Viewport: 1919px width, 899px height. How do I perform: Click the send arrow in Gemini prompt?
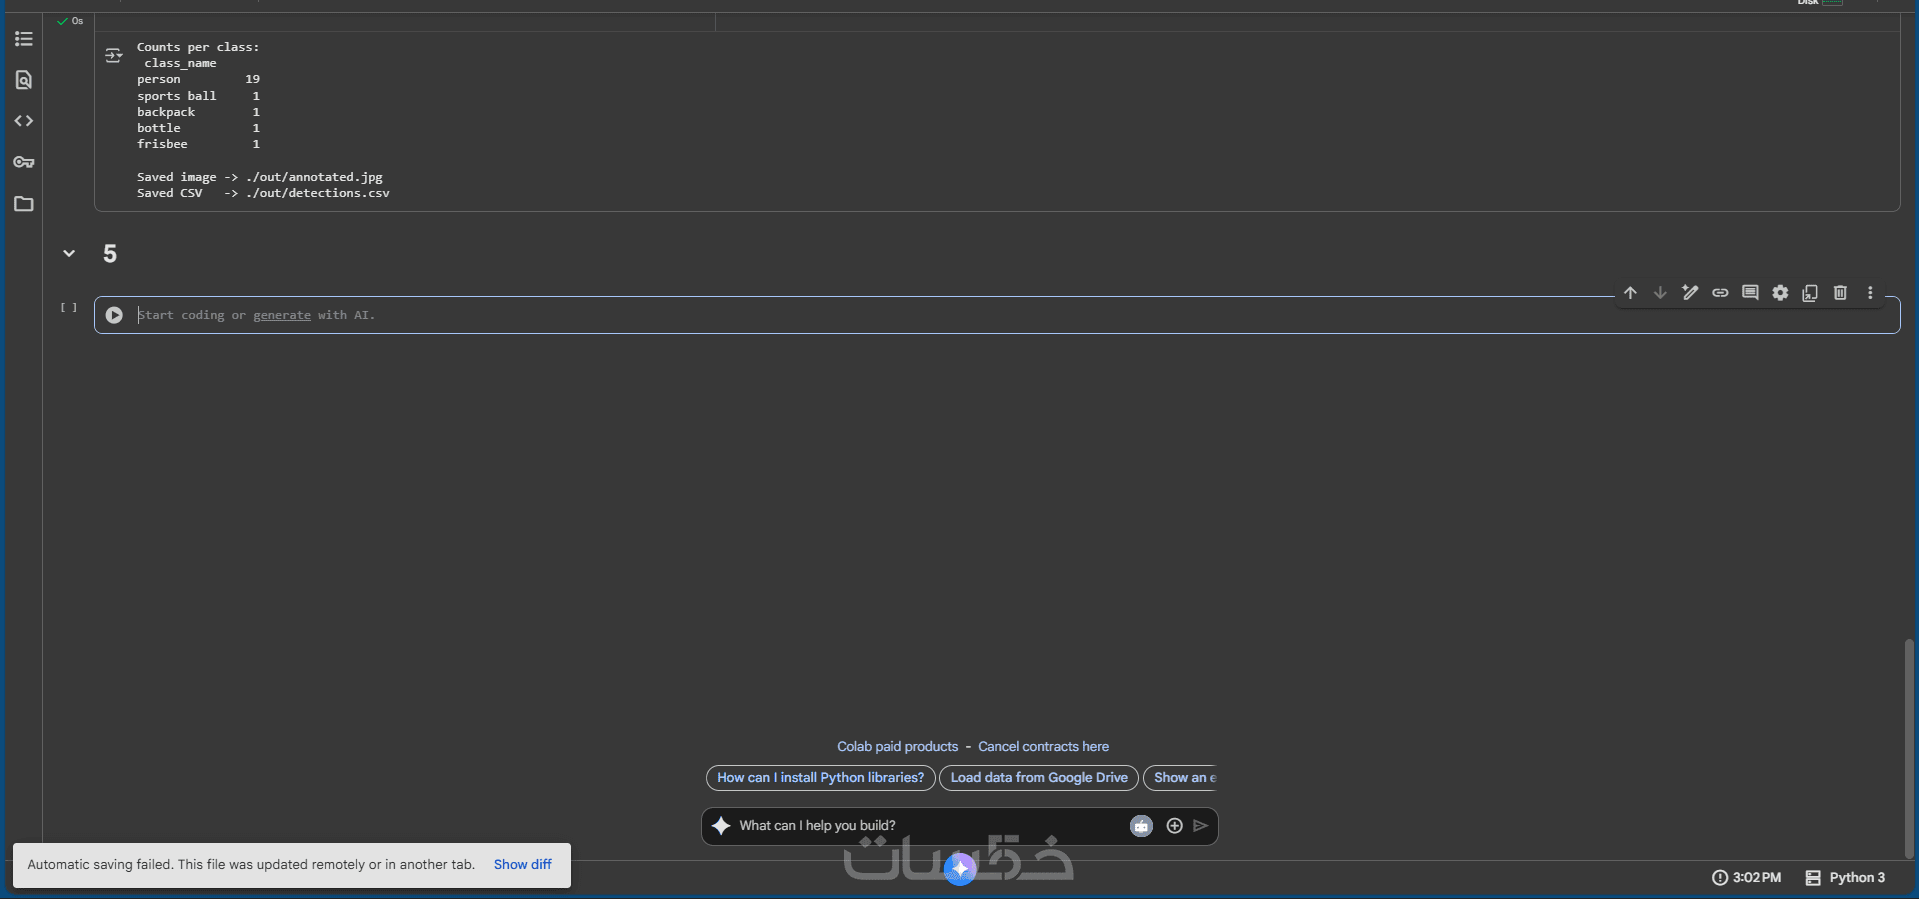pos(1201,826)
